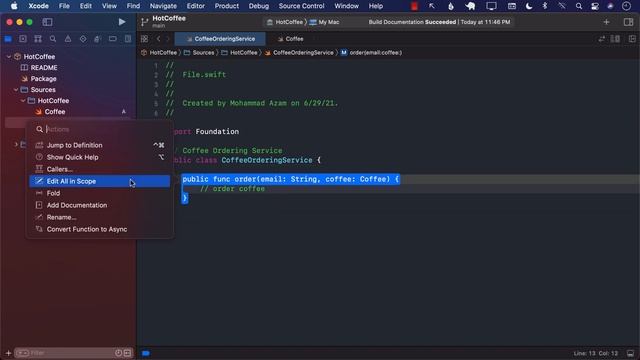Toggle the recent files filter clock icon
This screenshot has height=360, width=640.
[x=118, y=353]
